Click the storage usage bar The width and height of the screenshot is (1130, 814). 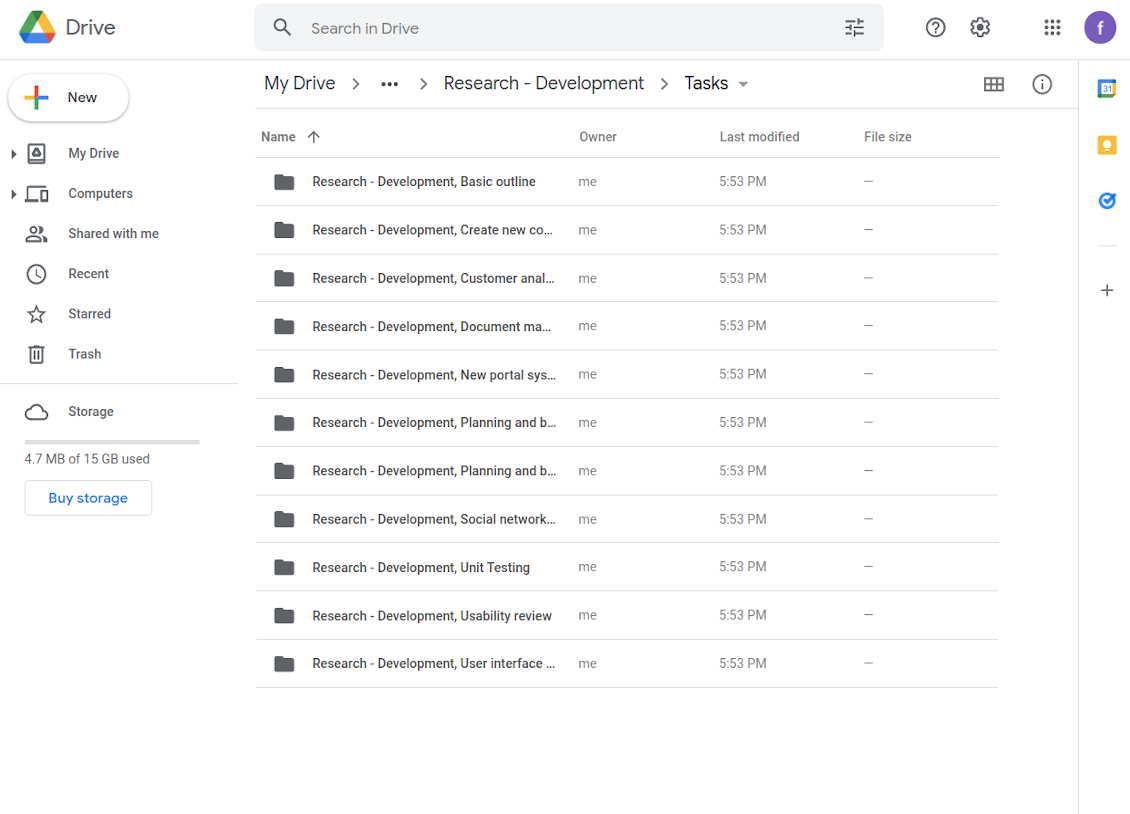(112, 442)
